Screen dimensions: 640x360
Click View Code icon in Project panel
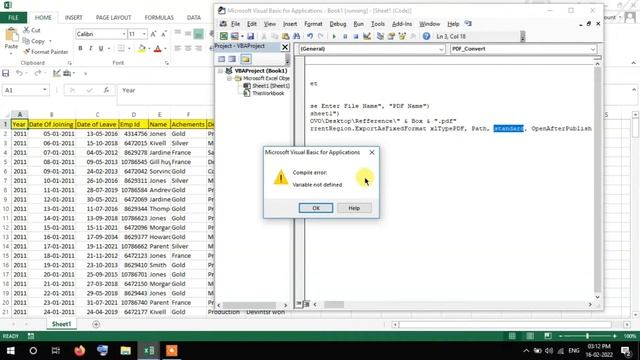tap(221, 59)
